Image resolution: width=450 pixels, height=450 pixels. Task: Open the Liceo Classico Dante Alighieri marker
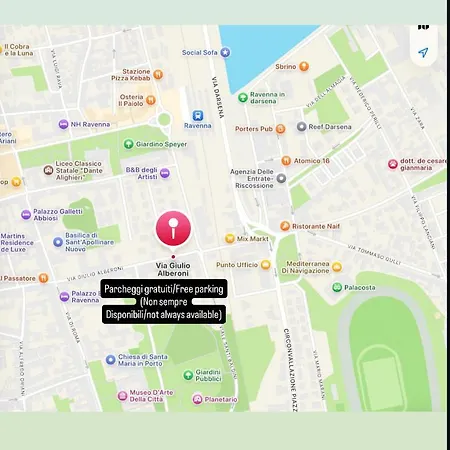pos(49,170)
